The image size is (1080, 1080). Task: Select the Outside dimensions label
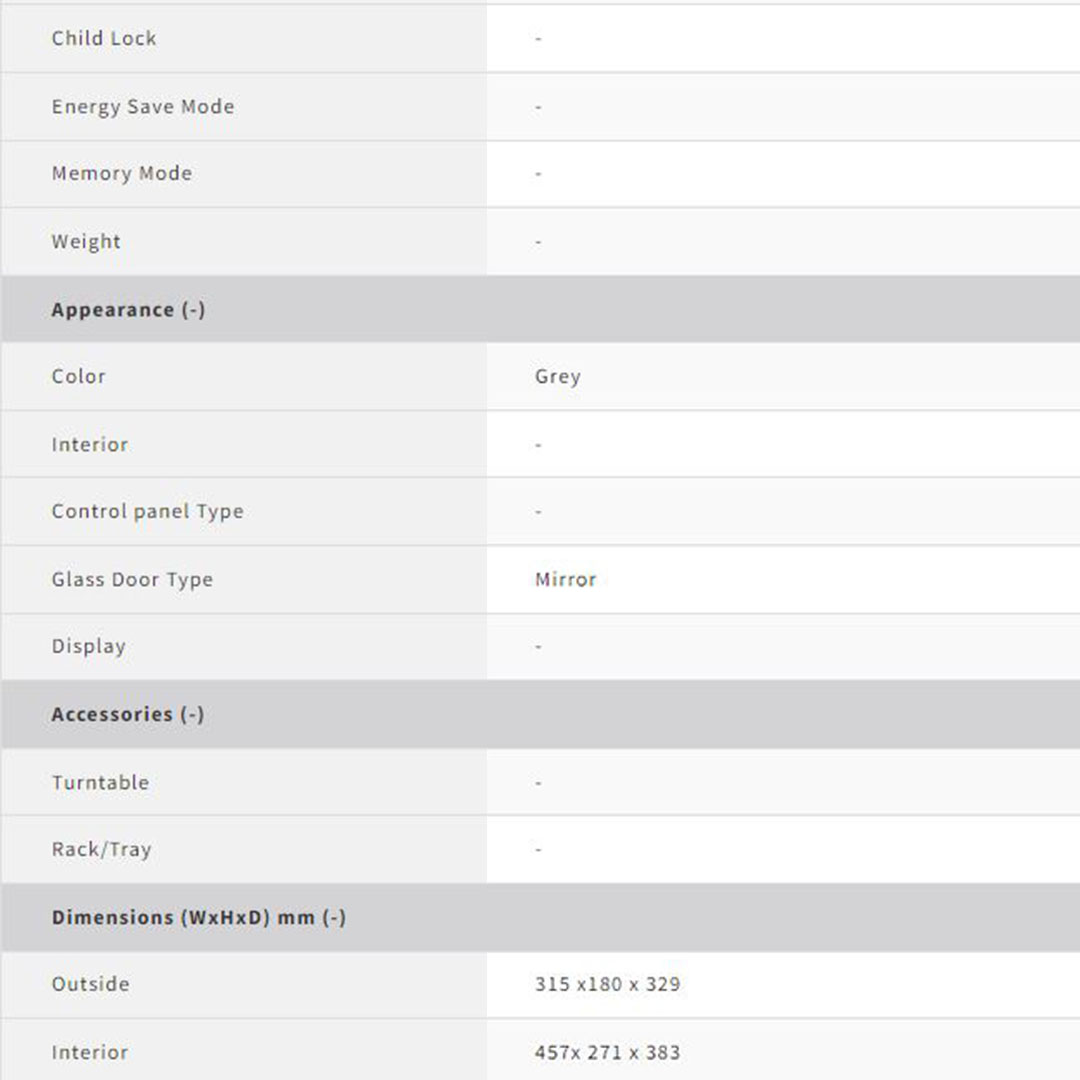click(91, 985)
